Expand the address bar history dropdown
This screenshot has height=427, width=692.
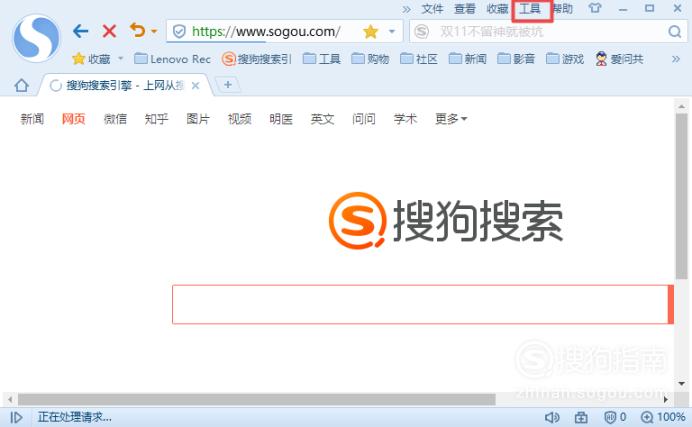pyautogui.click(x=391, y=32)
